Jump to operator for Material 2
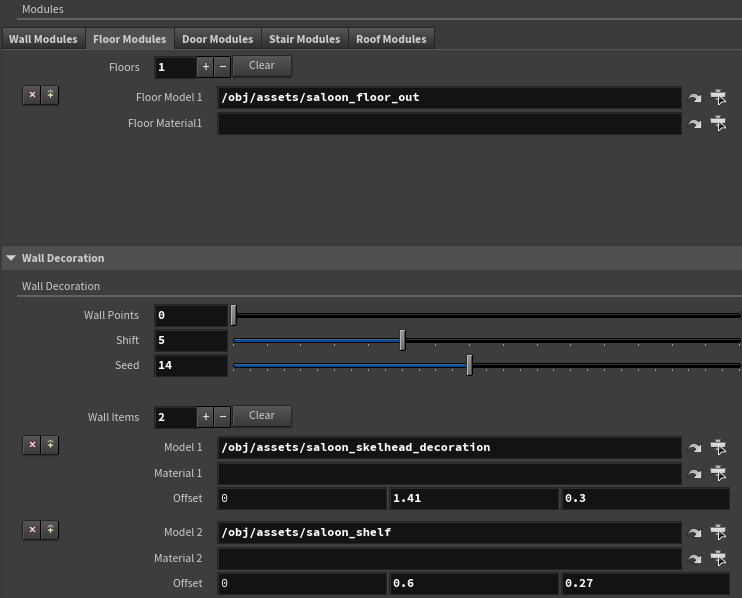Image resolution: width=742 pixels, height=598 pixels. [694, 559]
